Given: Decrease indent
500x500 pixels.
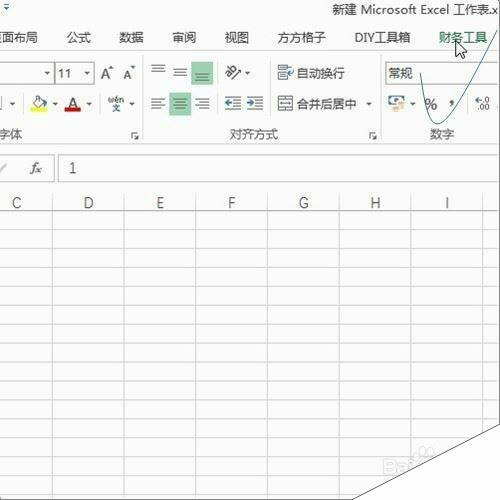Looking at the screenshot, I should click(233, 103).
